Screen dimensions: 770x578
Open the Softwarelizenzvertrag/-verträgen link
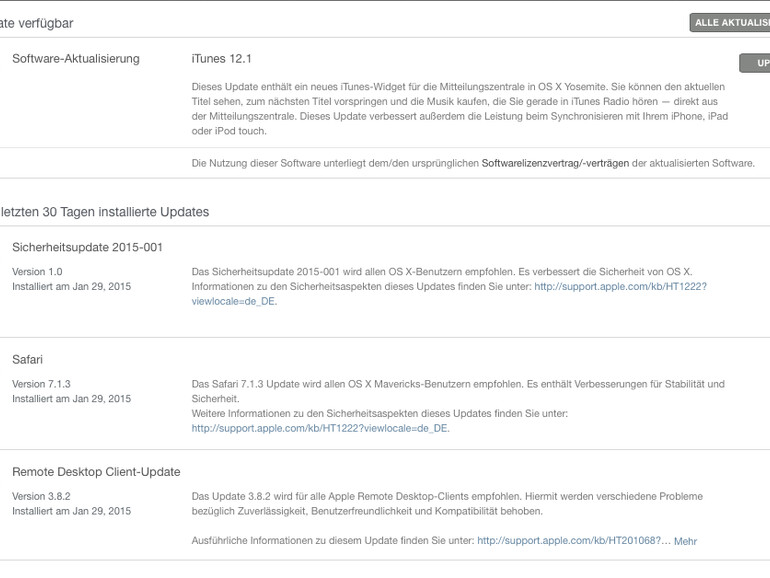coord(555,163)
